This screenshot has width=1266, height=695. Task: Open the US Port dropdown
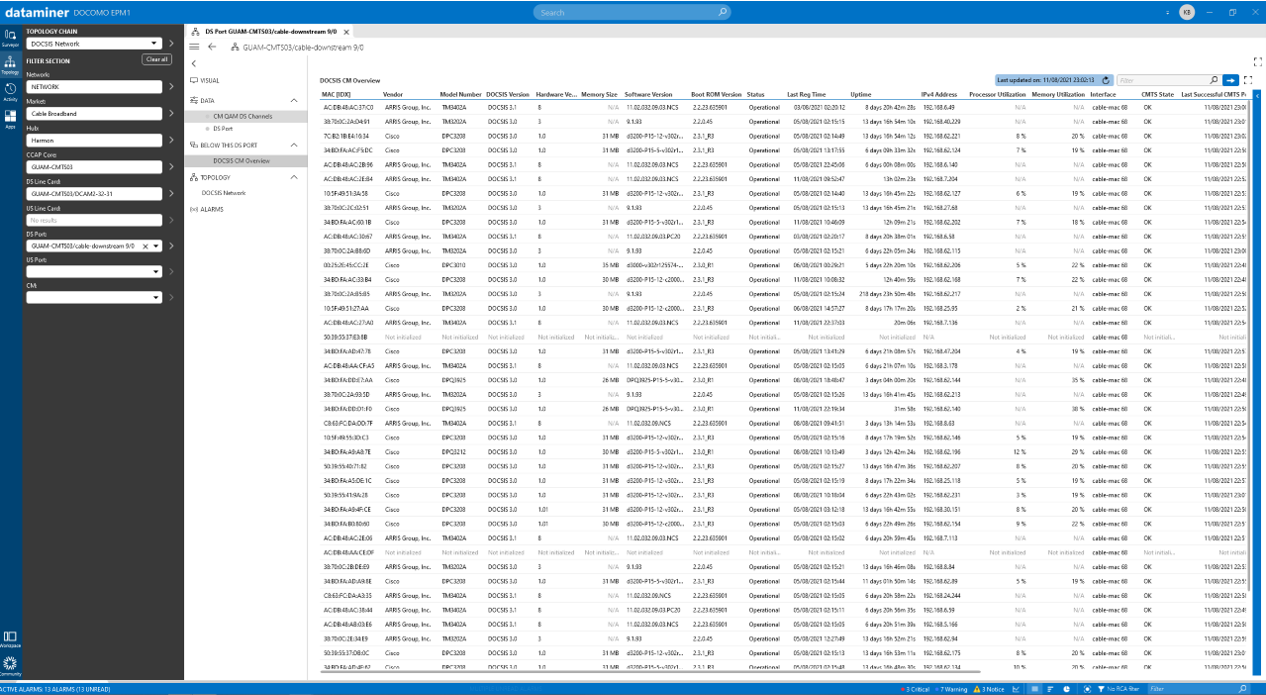point(94,271)
